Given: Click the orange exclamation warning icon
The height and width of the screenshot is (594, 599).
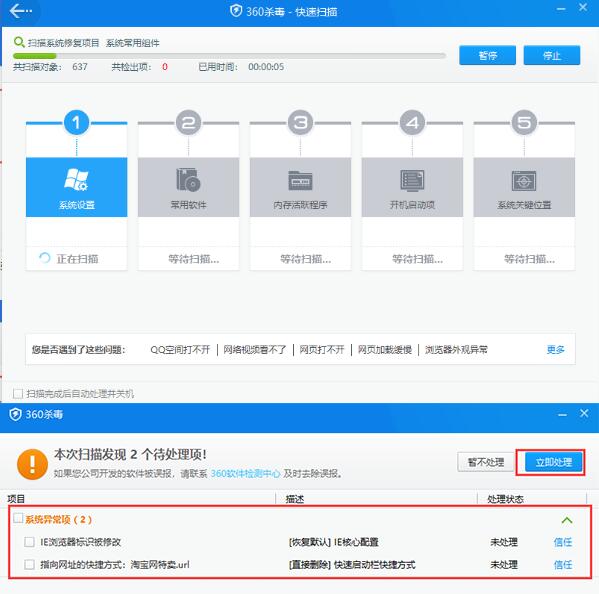Looking at the screenshot, I should point(32,464).
